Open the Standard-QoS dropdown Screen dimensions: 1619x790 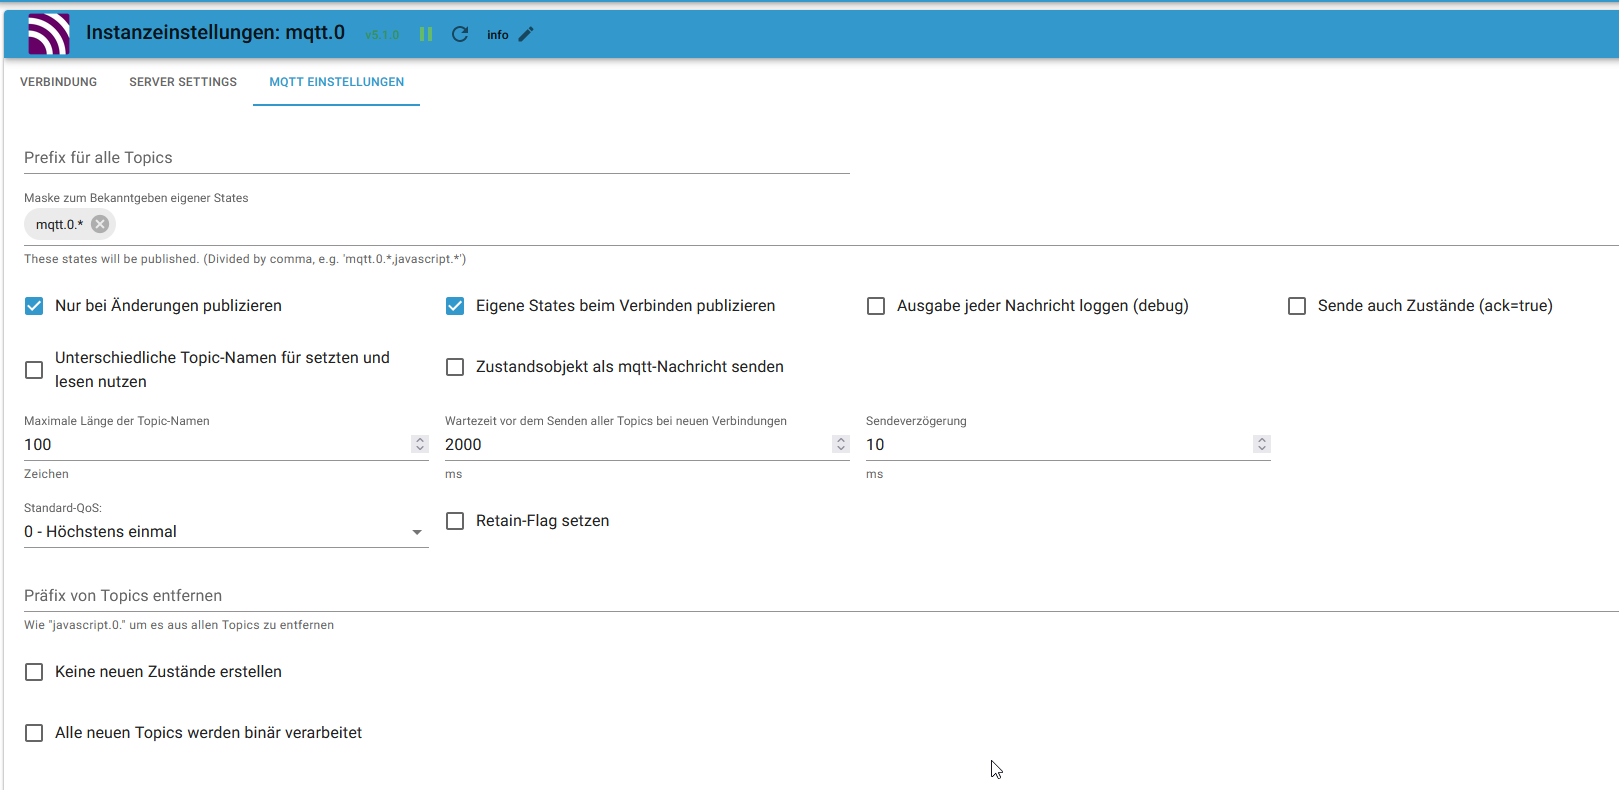[226, 532]
